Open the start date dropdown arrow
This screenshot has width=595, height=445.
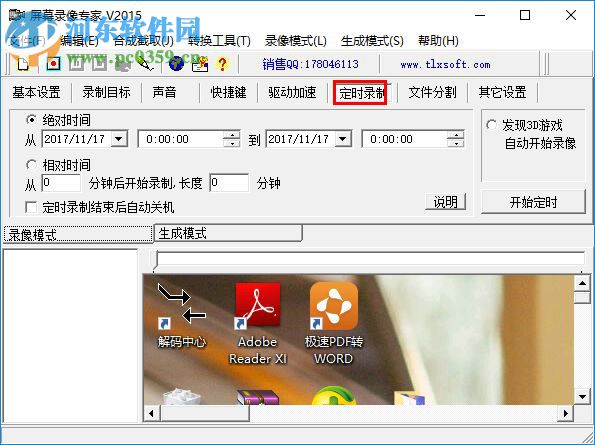[x=119, y=139]
